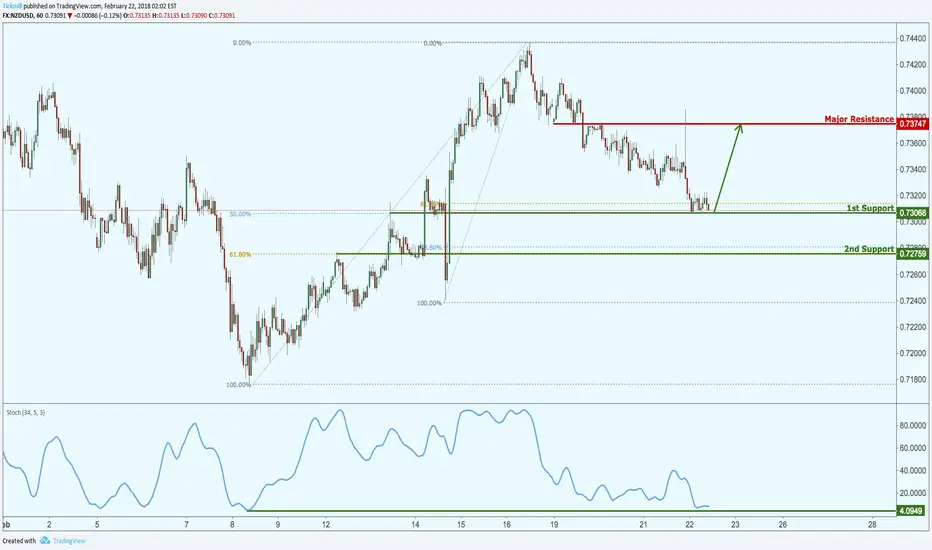Click date 8 on the time axis
Viewport: 932px width, 550px height.
click(232, 525)
